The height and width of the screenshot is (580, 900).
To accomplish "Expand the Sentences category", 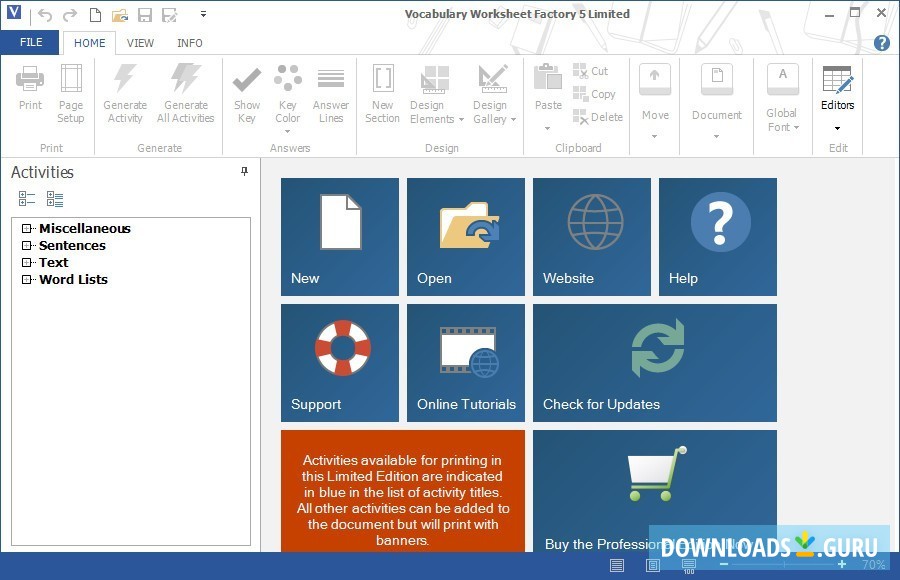I will 26,245.
